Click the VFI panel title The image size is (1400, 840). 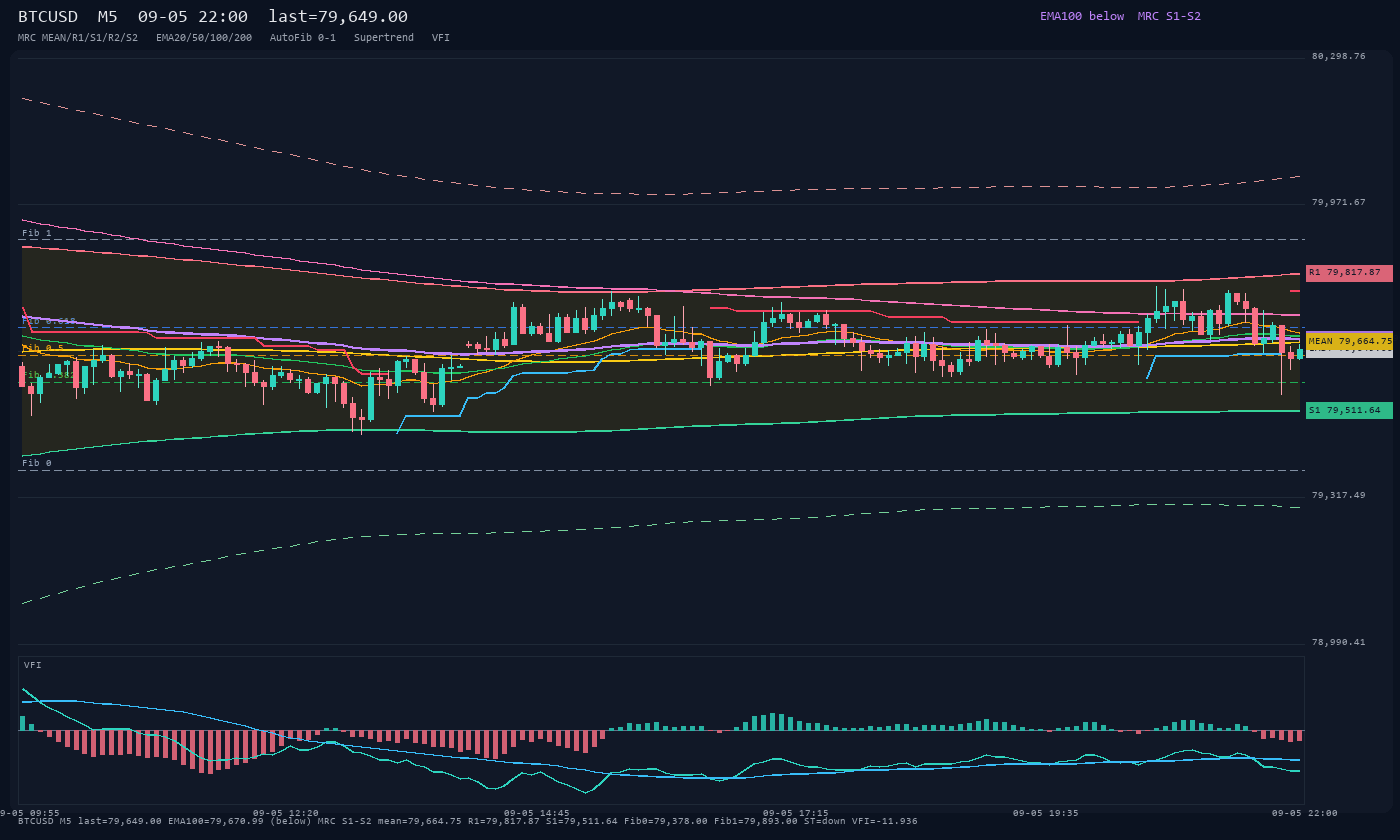[x=33, y=665]
